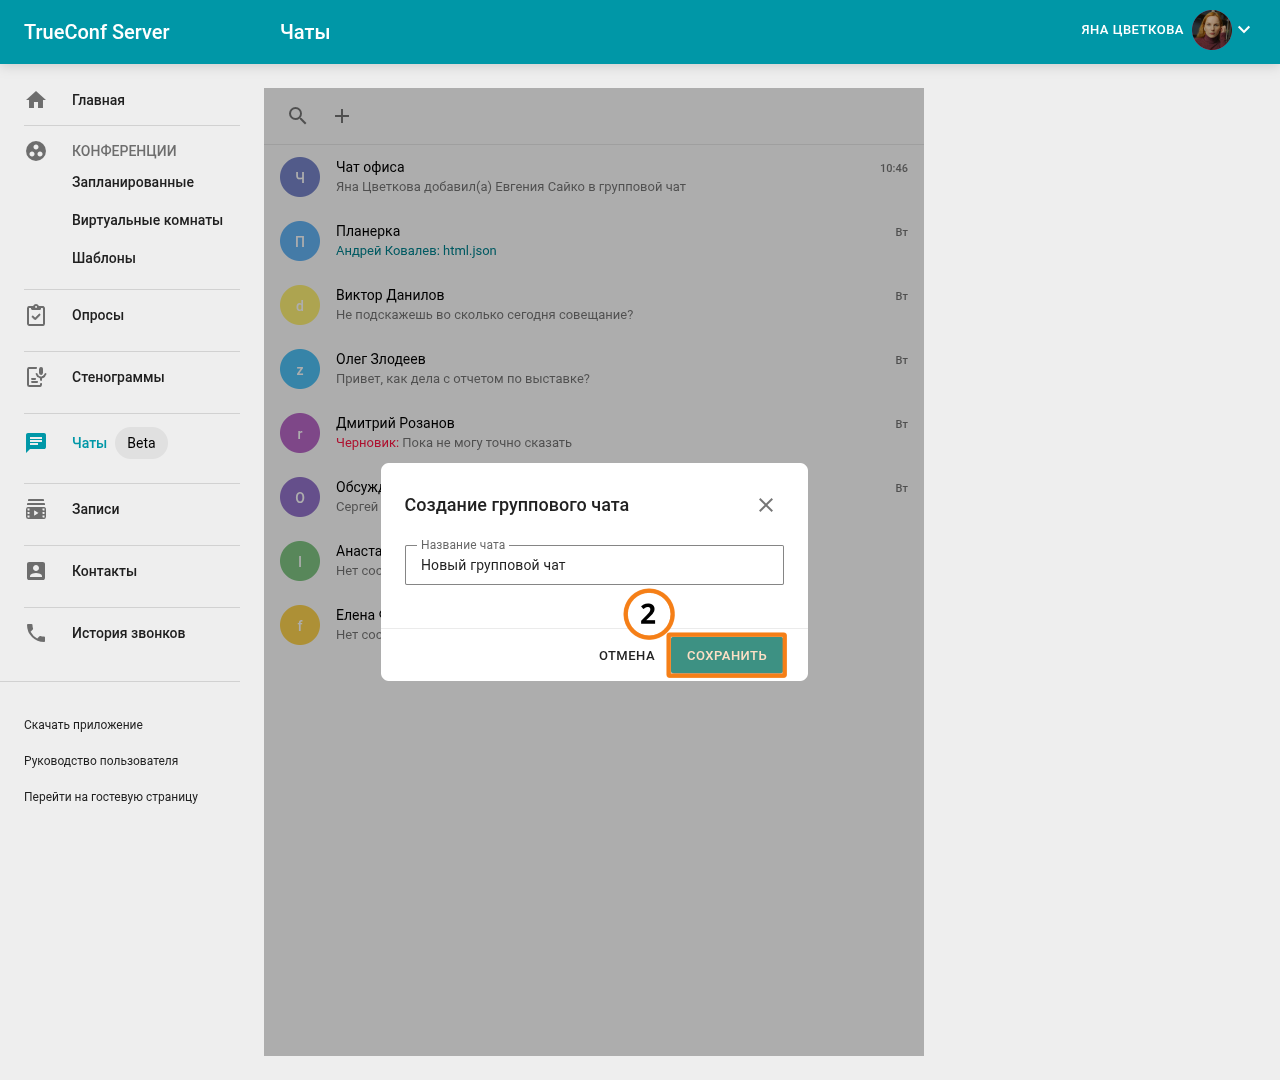Cancel group chat creation
The height and width of the screenshot is (1080, 1280).
(626, 656)
